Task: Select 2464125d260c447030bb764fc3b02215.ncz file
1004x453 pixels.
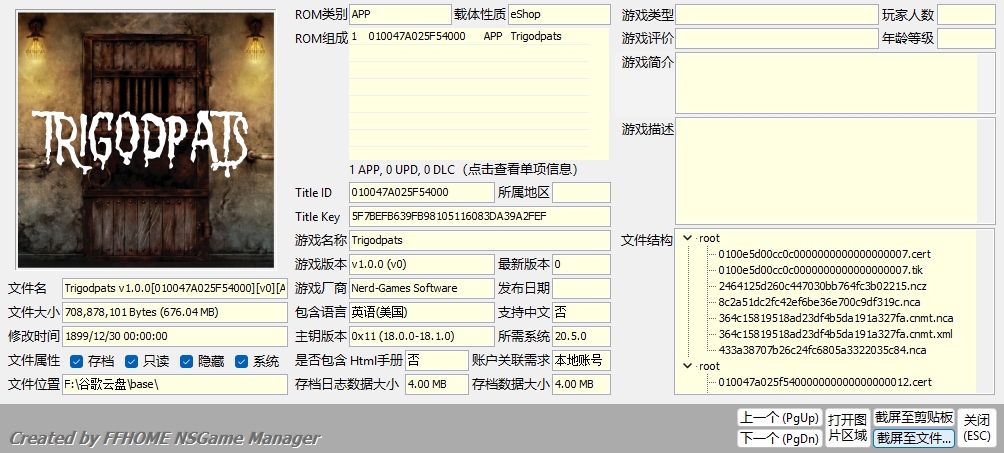Action: click(x=822, y=286)
